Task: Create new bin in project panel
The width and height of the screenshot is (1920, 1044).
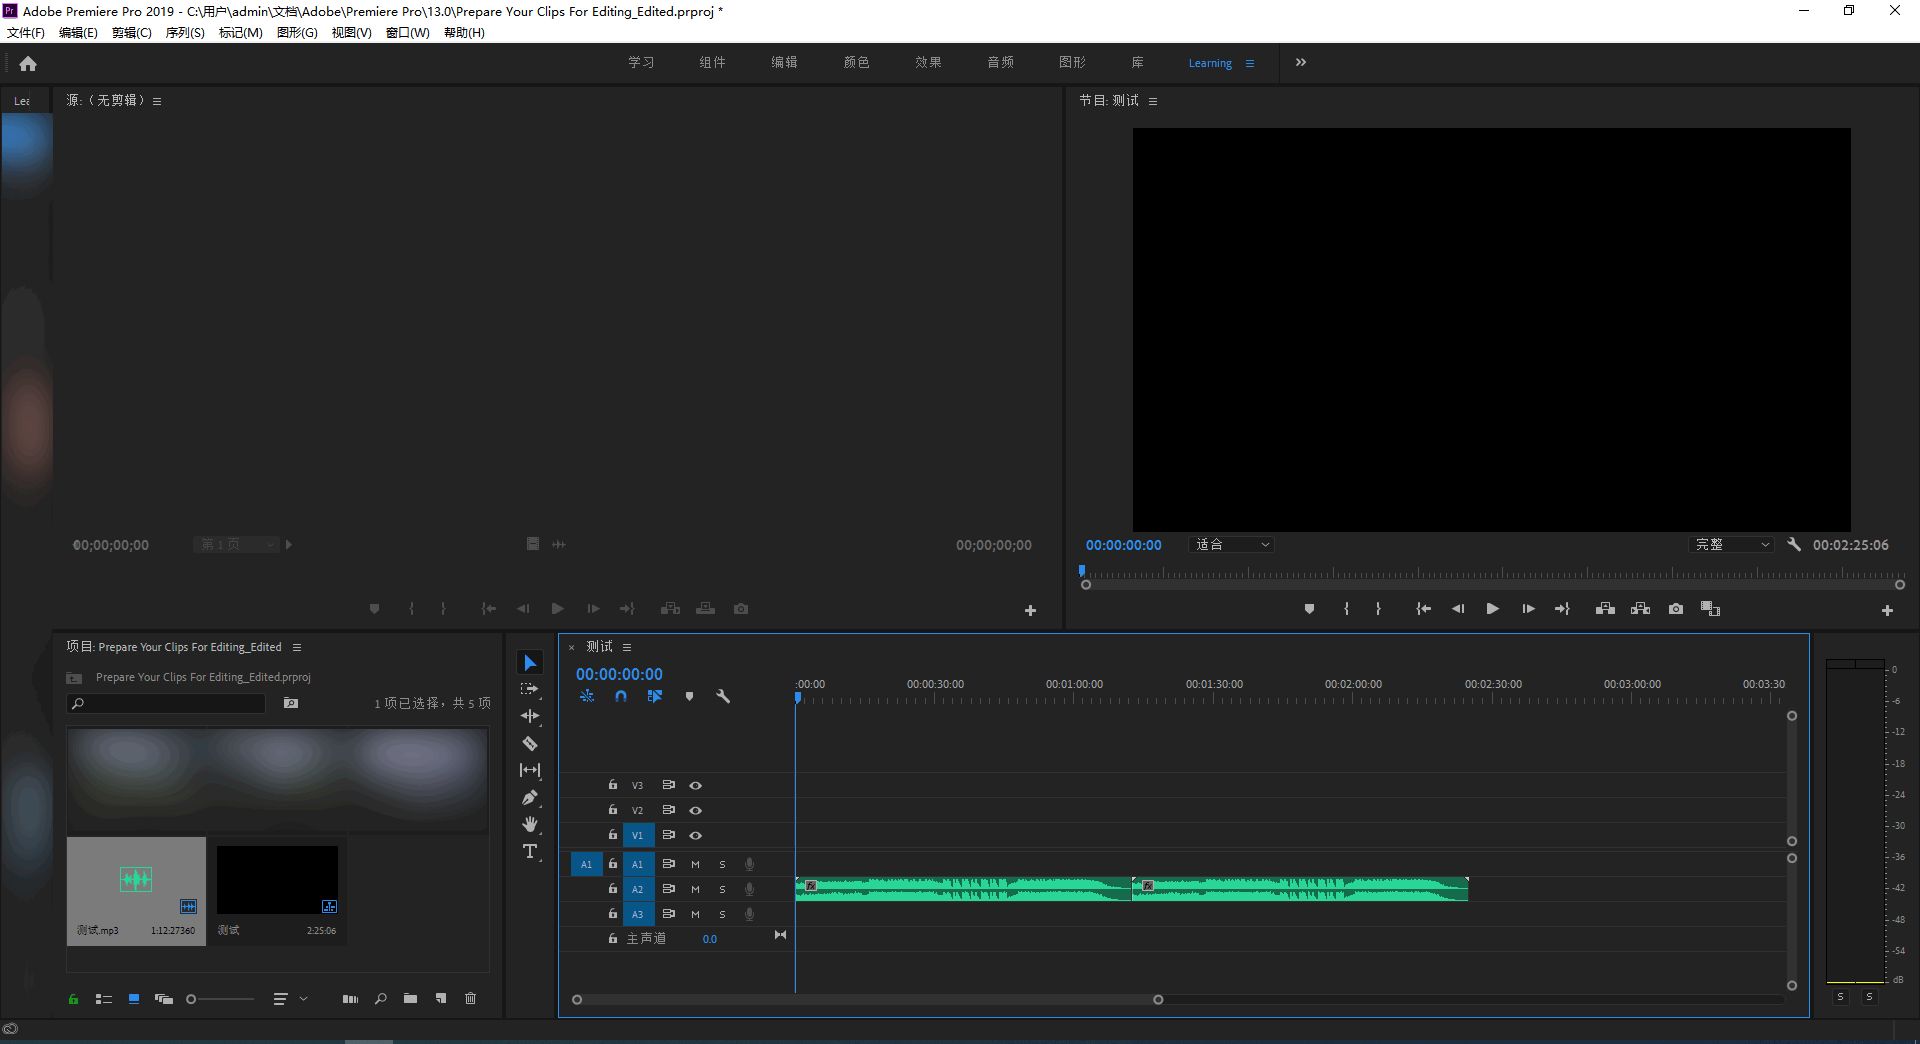Action: (x=410, y=998)
